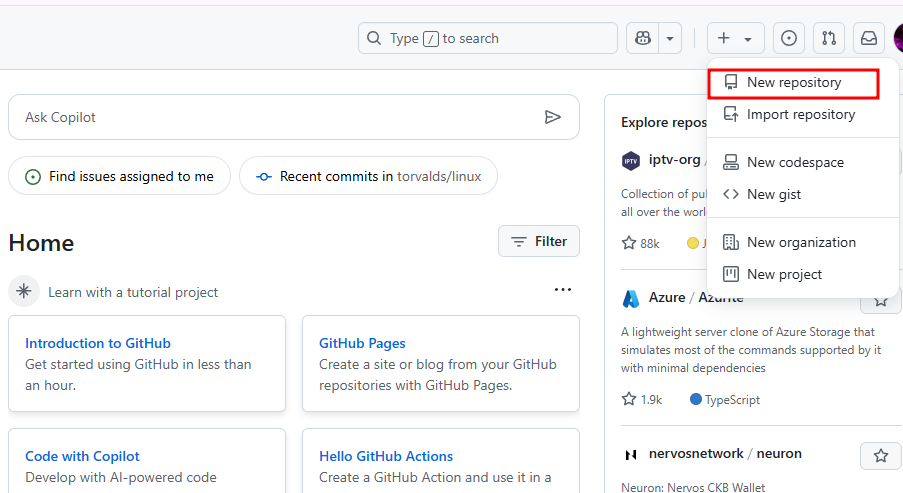Open GitHub Pages tutorial link
The width and height of the screenshot is (903, 493).
click(x=362, y=343)
